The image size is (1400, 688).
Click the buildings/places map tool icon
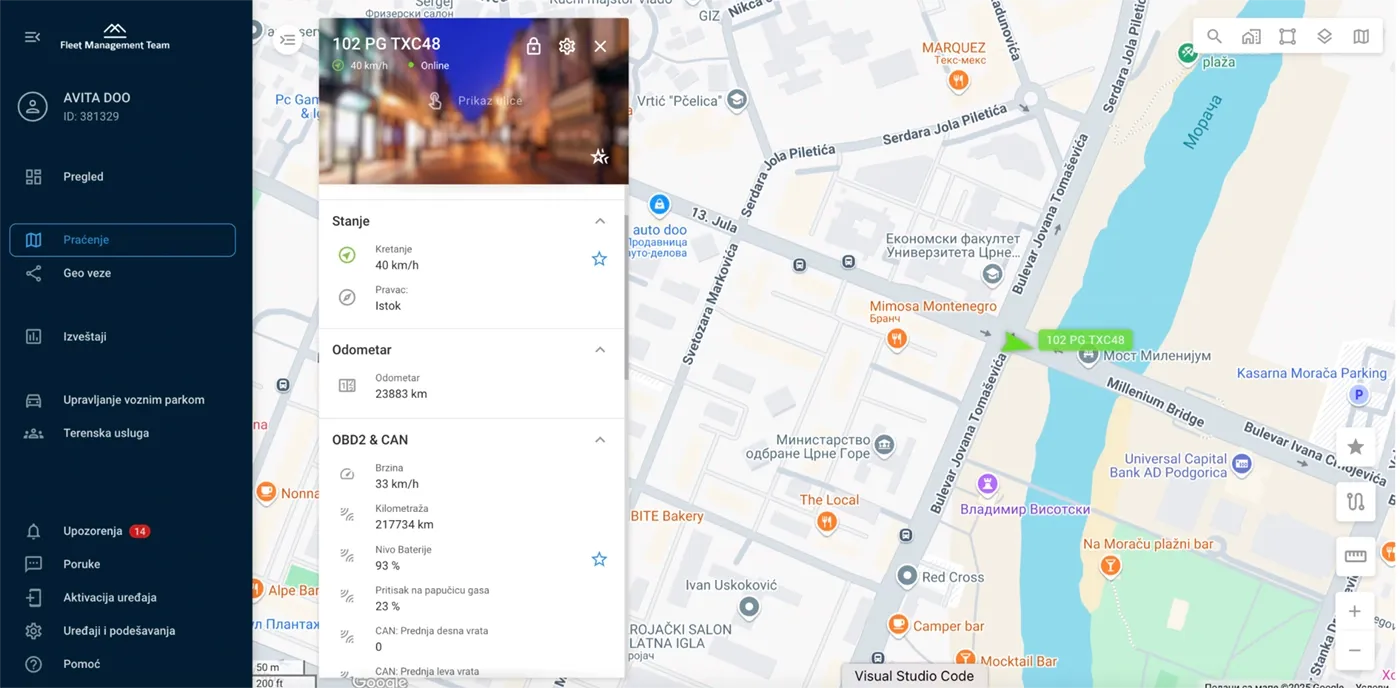(x=1251, y=37)
